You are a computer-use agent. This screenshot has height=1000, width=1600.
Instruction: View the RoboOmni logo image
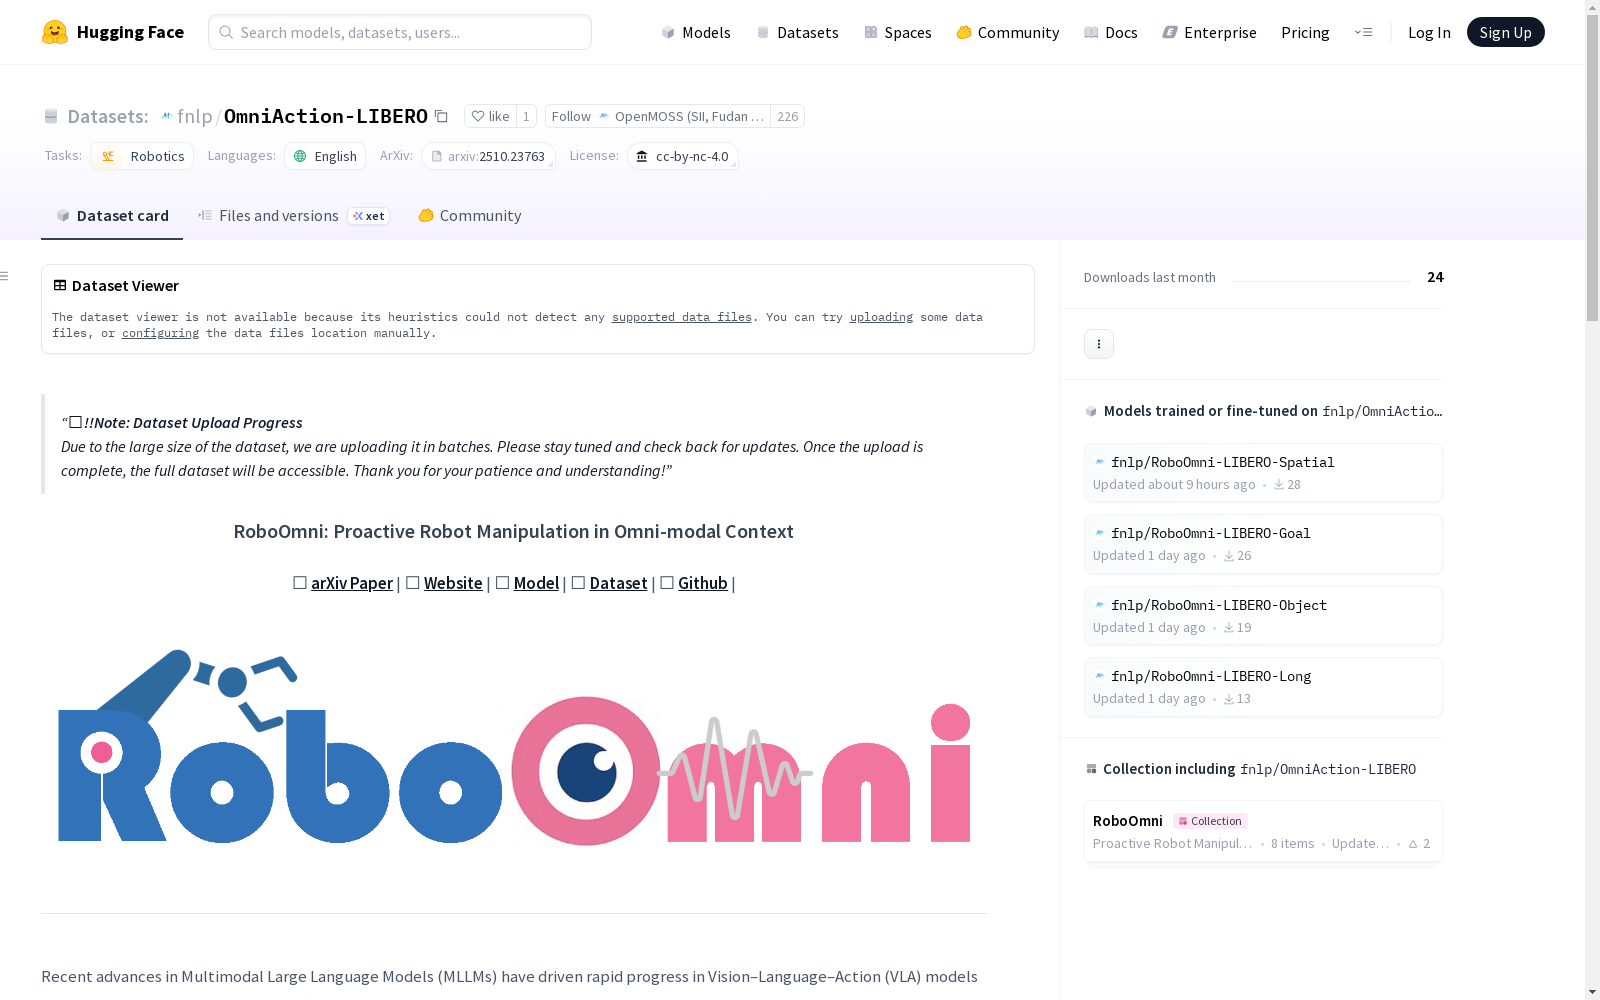[x=514, y=747]
